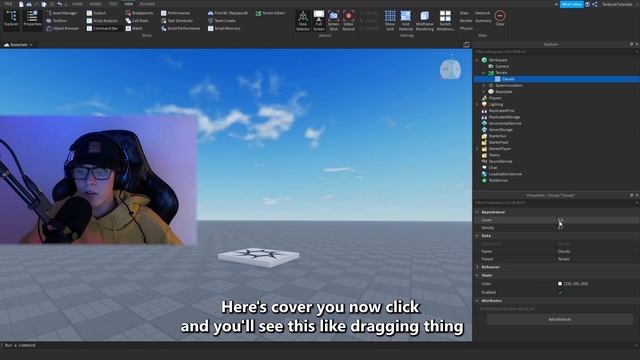Click the Cover property value field
The width and height of the screenshot is (640, 360).
pyautogui.click(x=597, y=220)
